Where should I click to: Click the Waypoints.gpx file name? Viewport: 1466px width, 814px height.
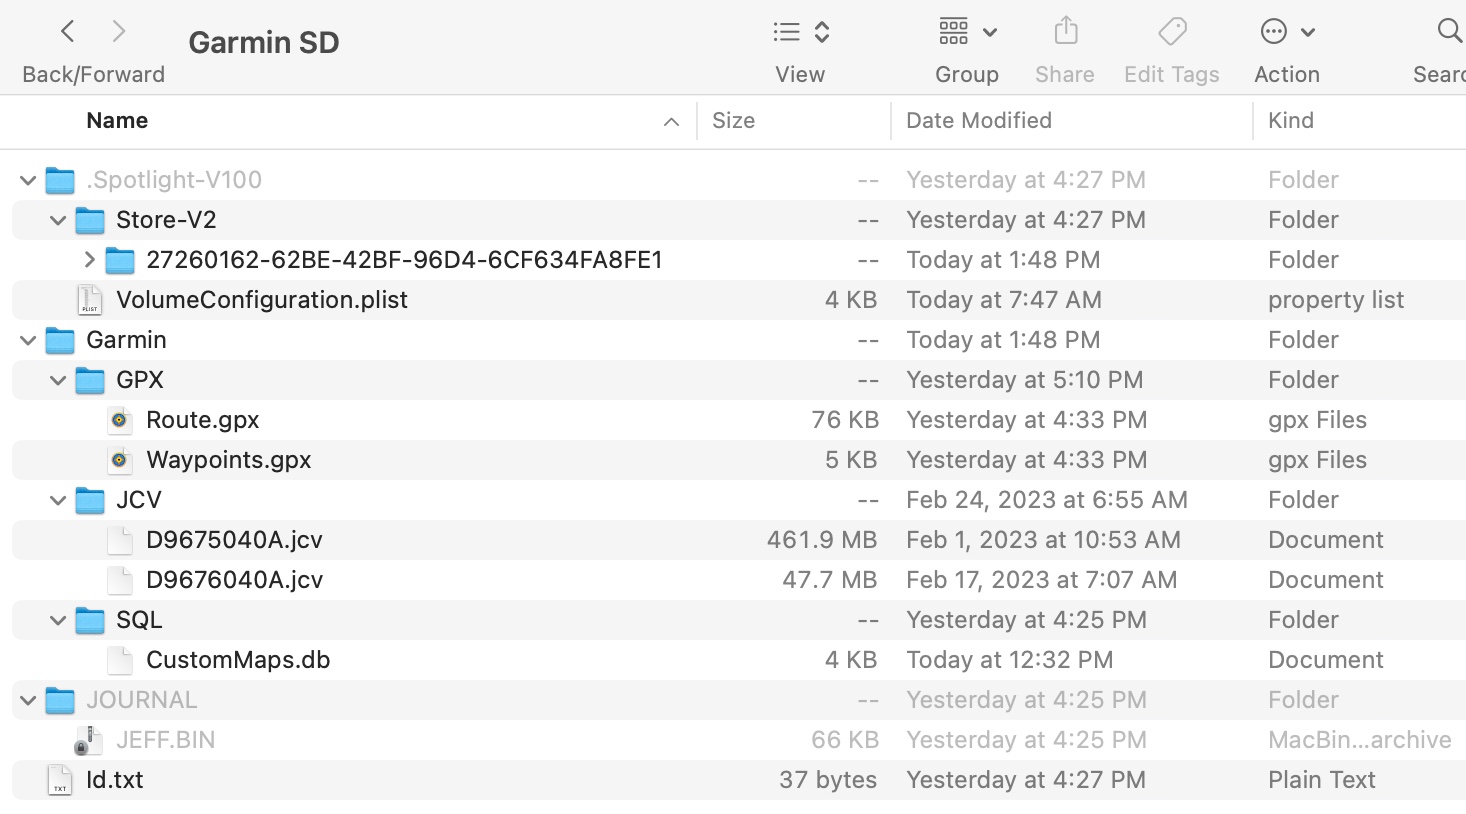click(229, 460)
